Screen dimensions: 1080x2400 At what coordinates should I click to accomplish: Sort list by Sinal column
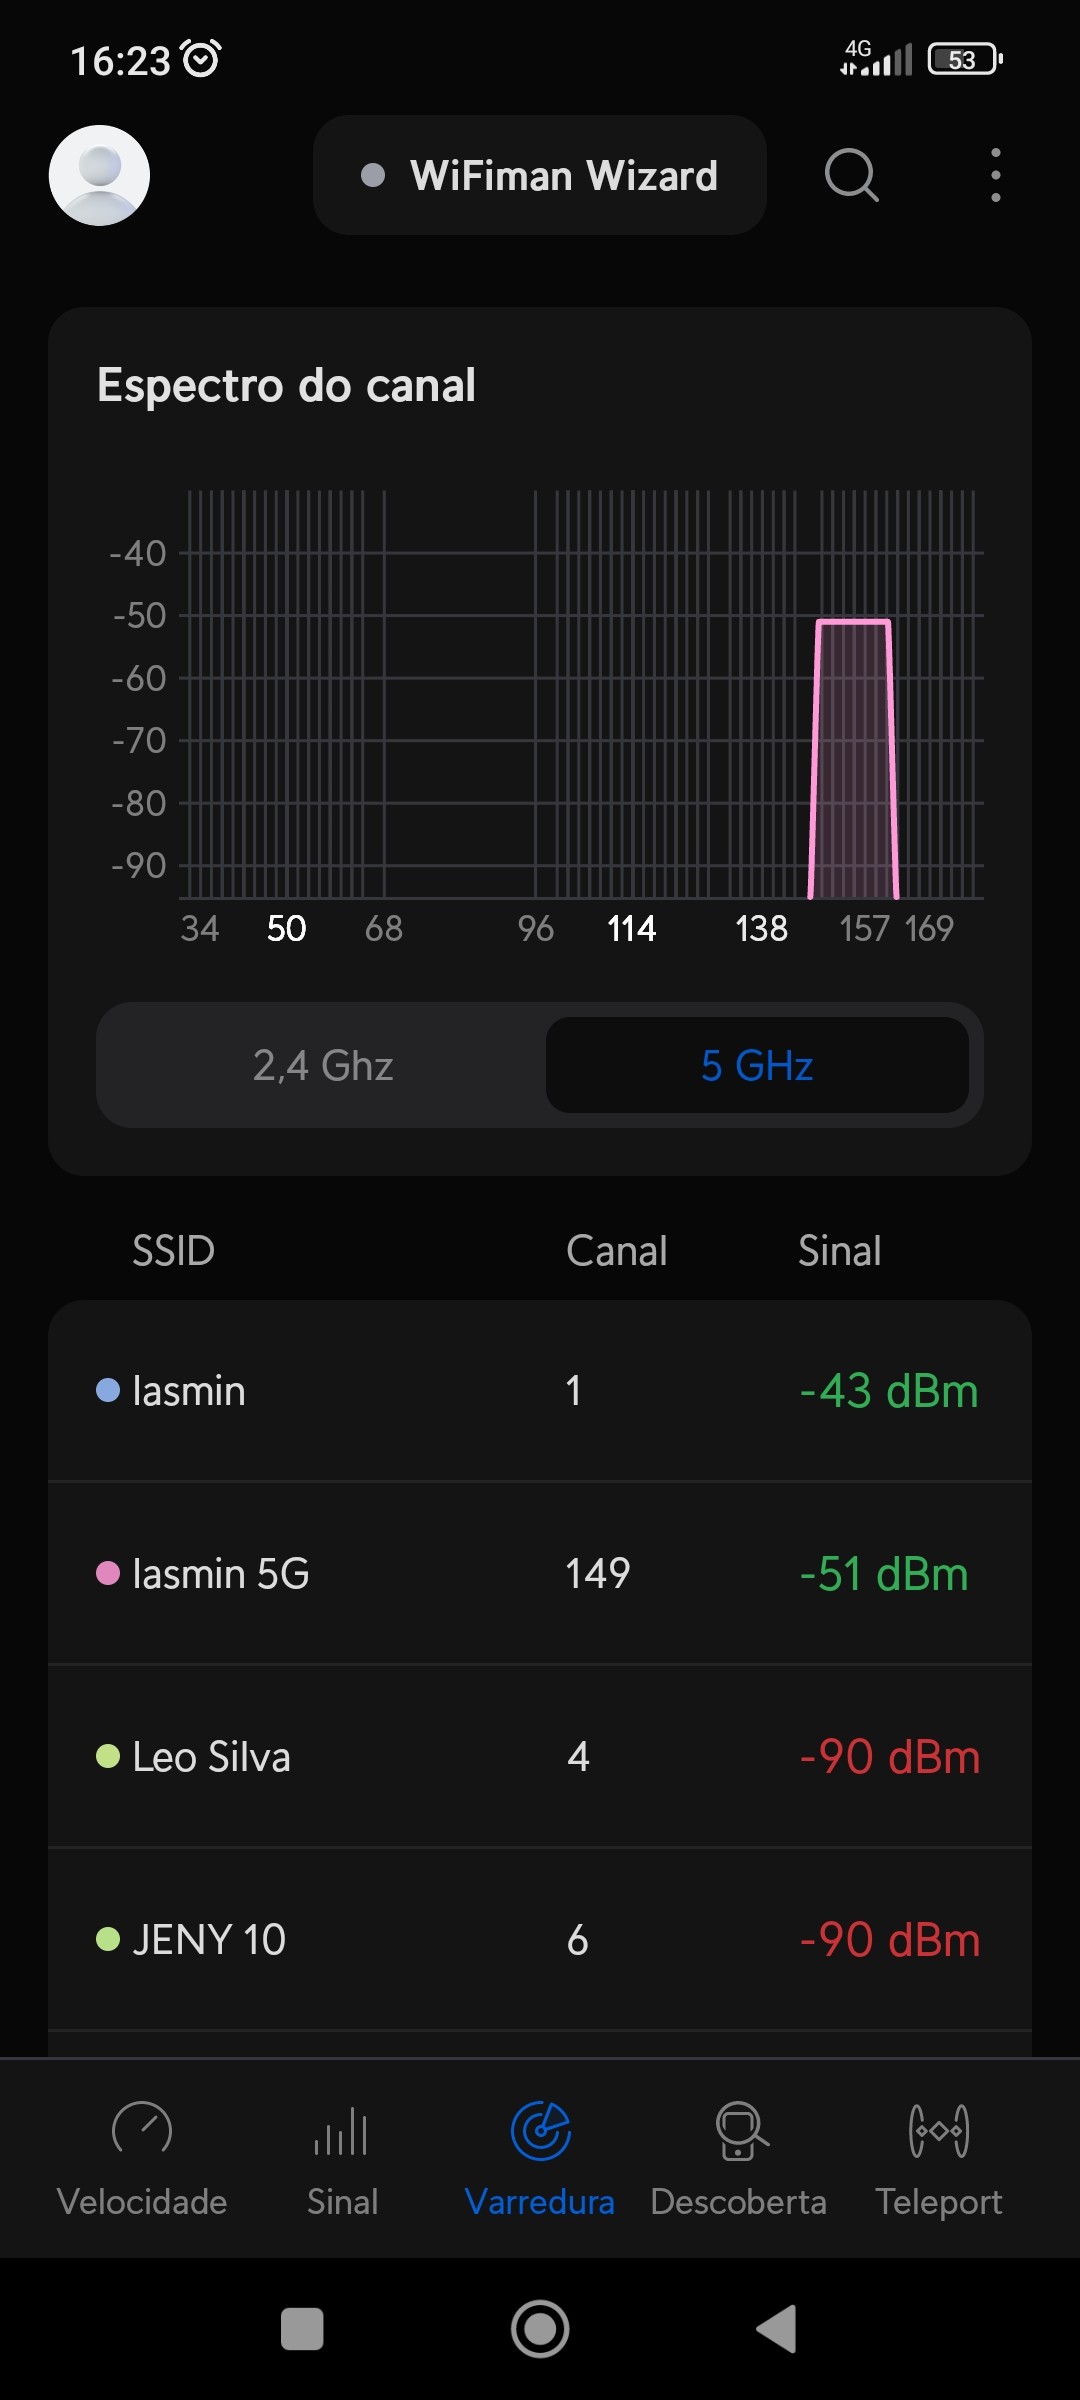click(x=839, y=1251)
